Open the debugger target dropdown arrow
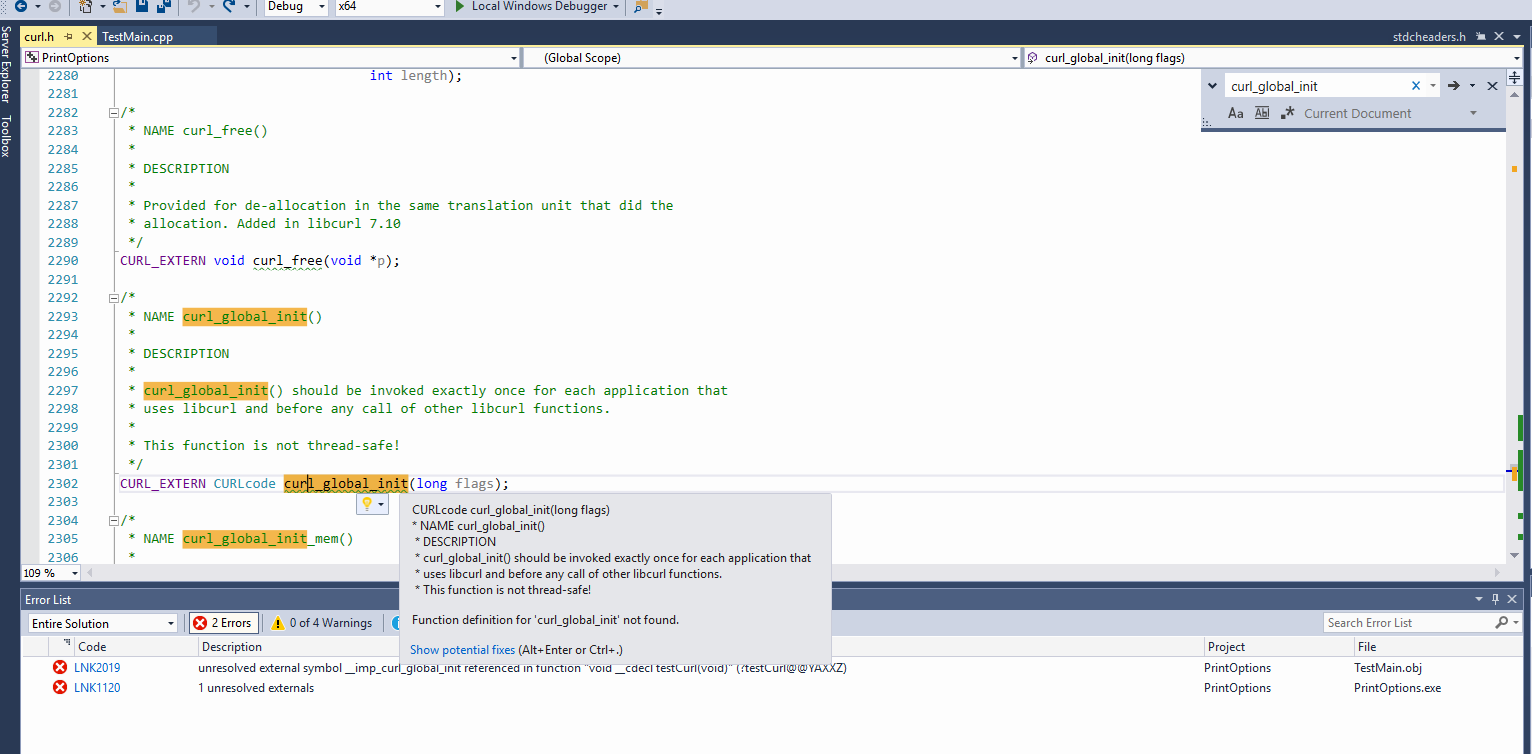The width and height of the screenshot is (1532, 754). (x=615, y=6)
